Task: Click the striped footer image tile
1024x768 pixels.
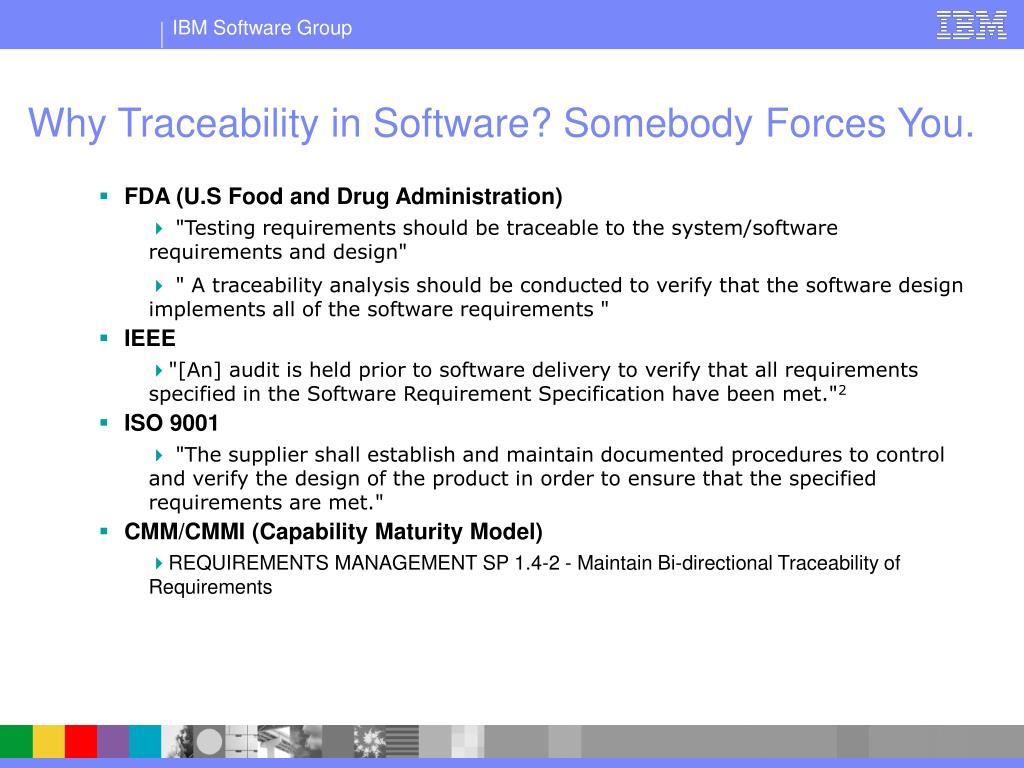Action: pyautogui.click(x=402, y=741)
